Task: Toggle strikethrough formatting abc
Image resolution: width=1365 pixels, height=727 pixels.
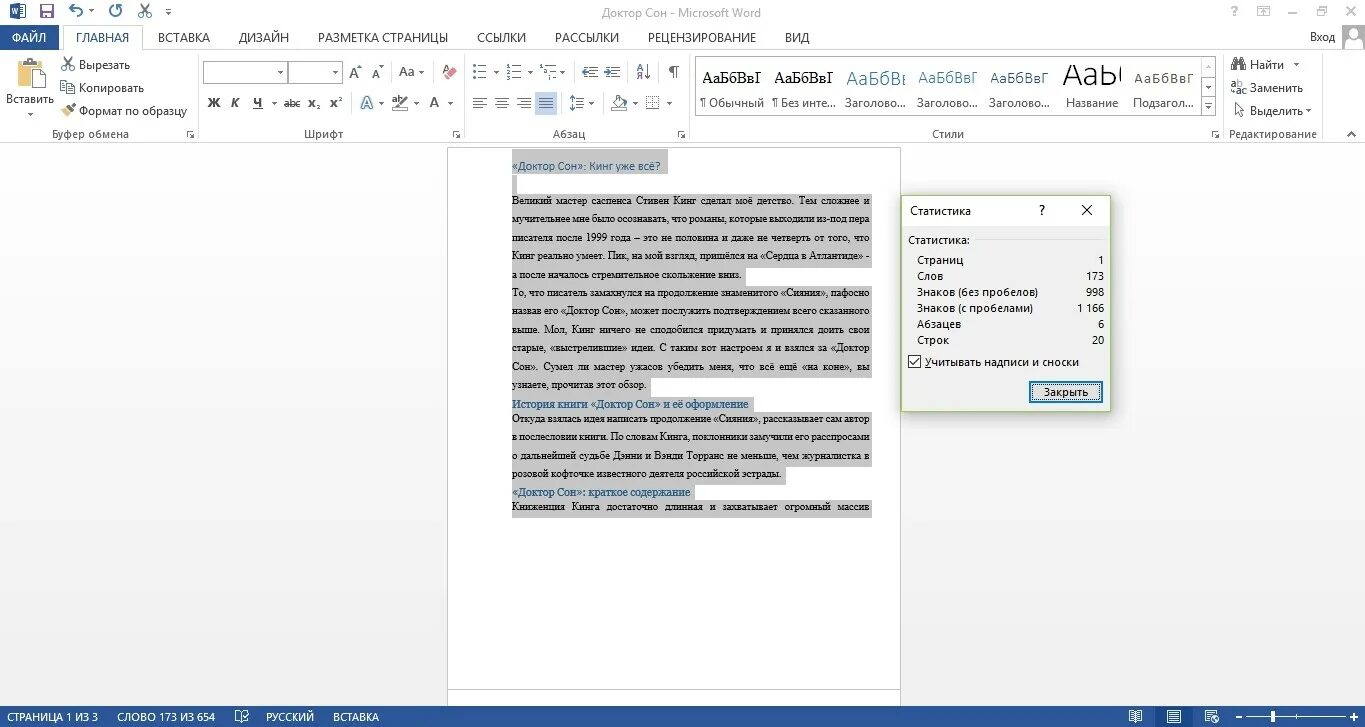Action: click(292, 103)
